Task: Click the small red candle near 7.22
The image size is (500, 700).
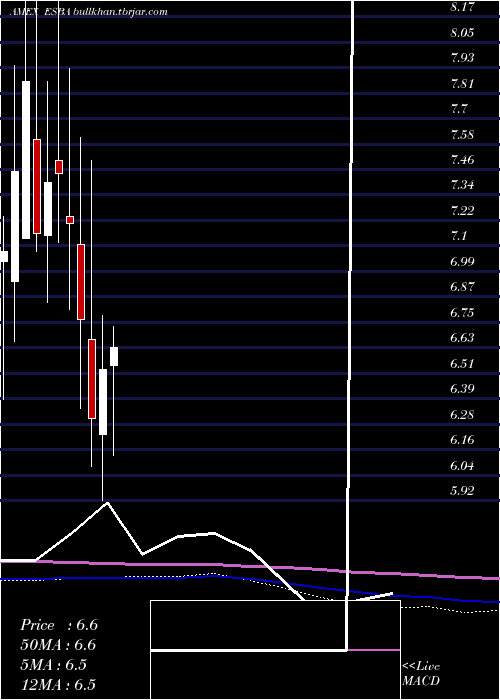Action: [x=70, y=220]
